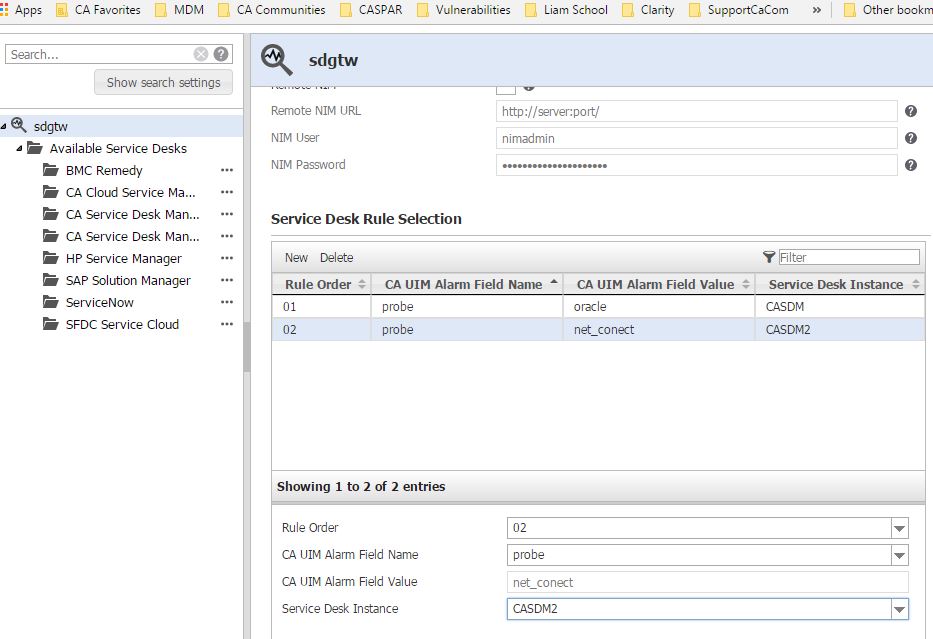Open Rule Order dropdown arrow
Viewport: 933px width, 639px height.
tap(899, 528)
